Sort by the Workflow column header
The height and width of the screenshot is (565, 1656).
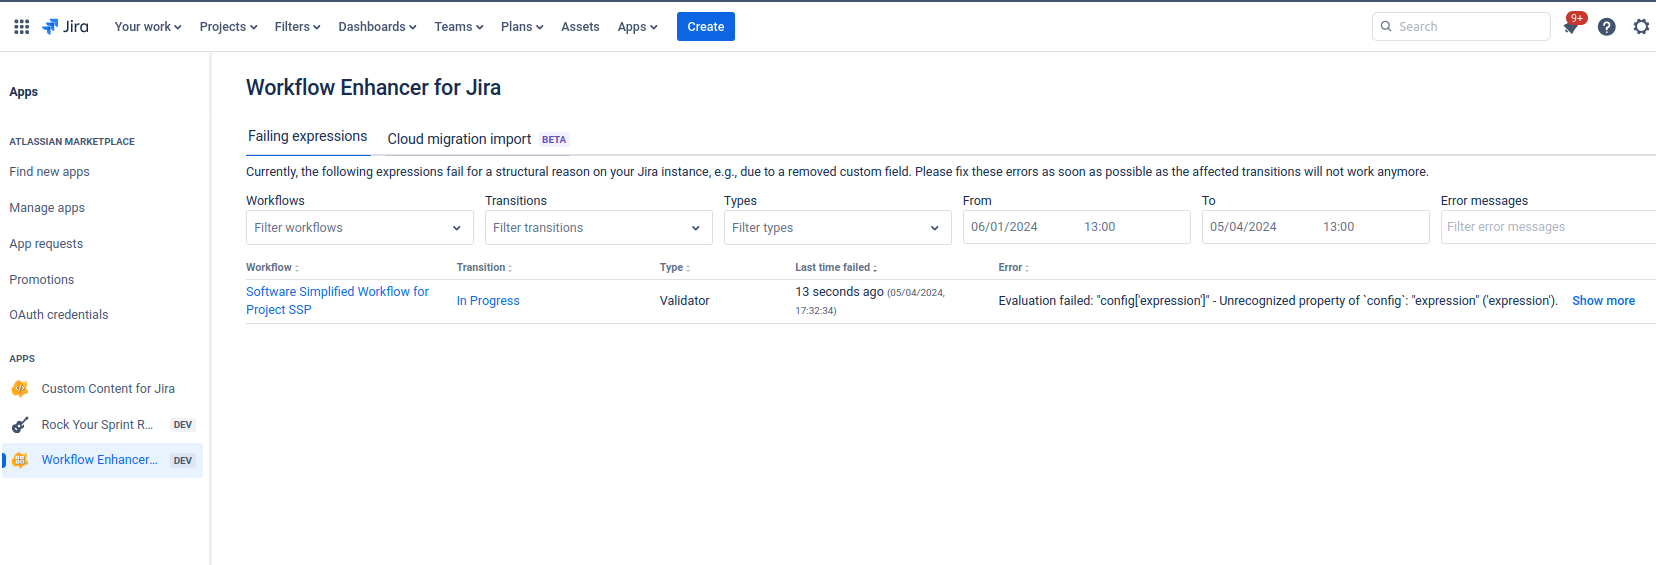tap(272, 268)
